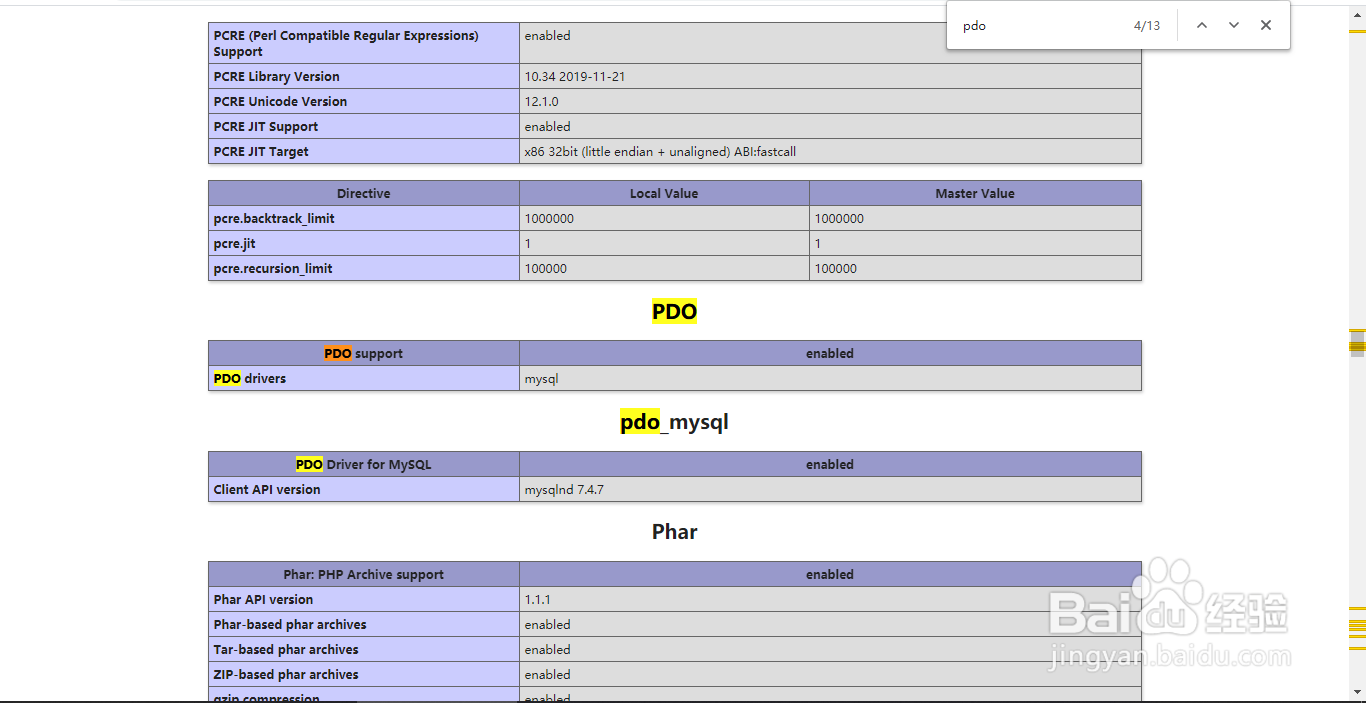Click the Phar section heading
This screenshot has width=1366, height=703.
674,532
